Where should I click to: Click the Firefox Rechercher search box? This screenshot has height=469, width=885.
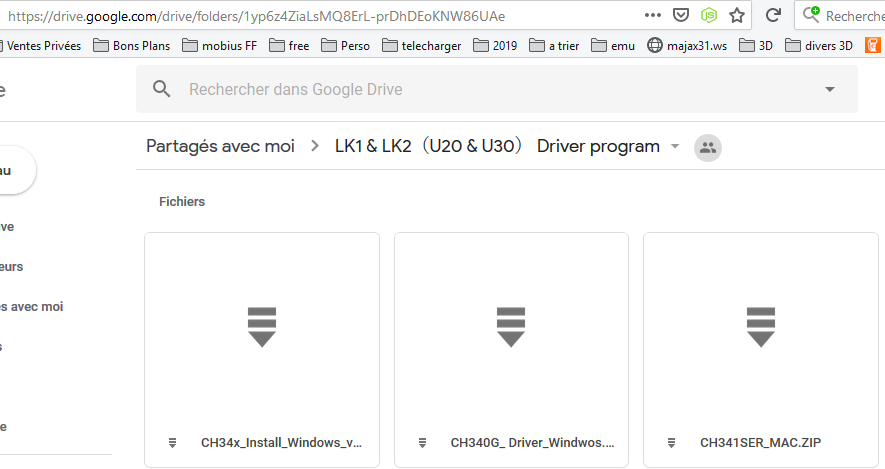tap(841, 16)
